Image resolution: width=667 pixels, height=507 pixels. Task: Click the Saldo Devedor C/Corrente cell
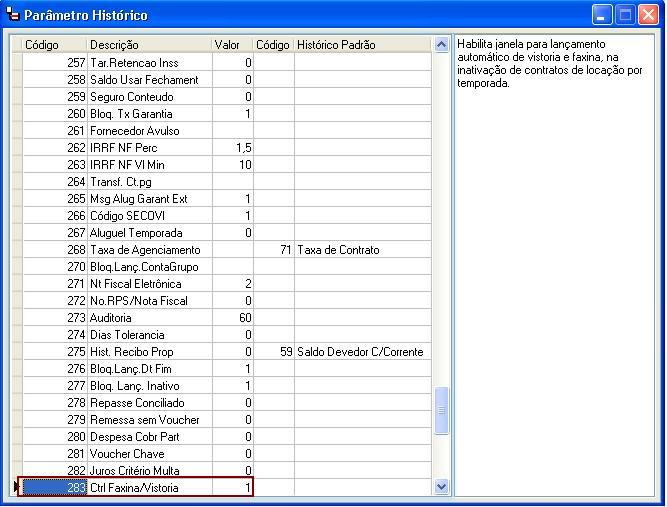362,352
